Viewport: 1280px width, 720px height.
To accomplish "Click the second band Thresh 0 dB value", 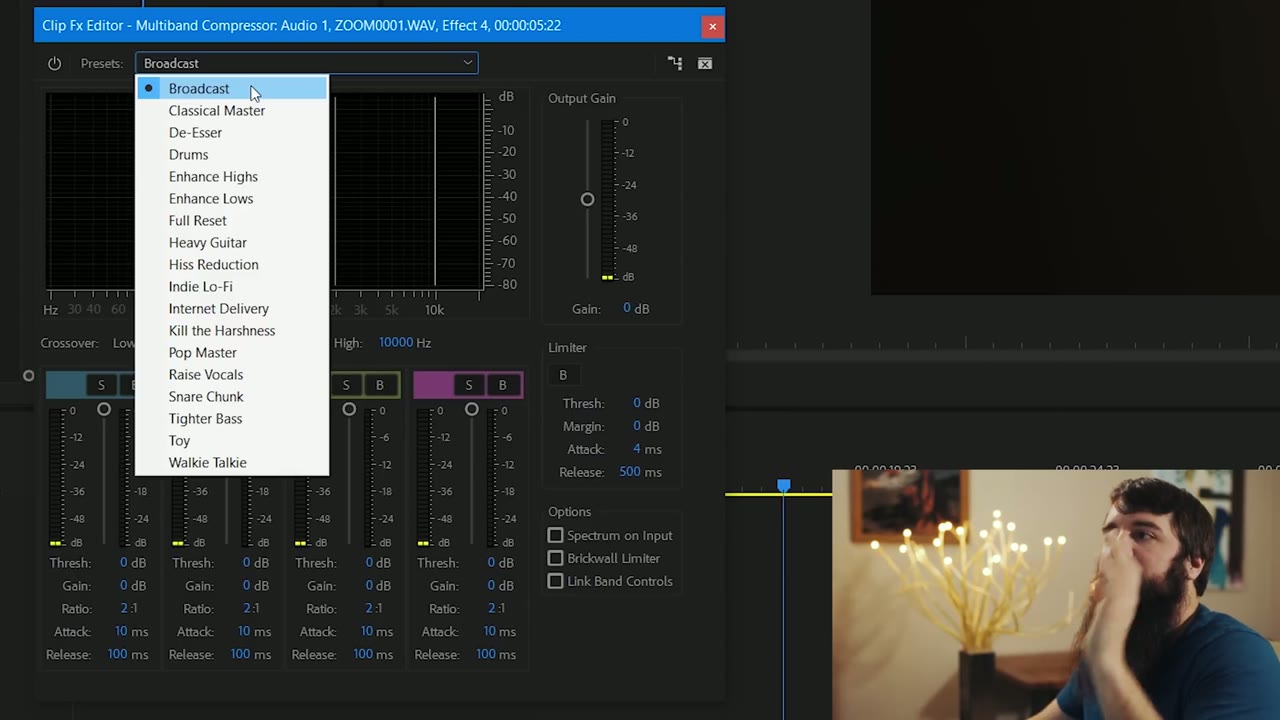I will (x=256, y=563).
